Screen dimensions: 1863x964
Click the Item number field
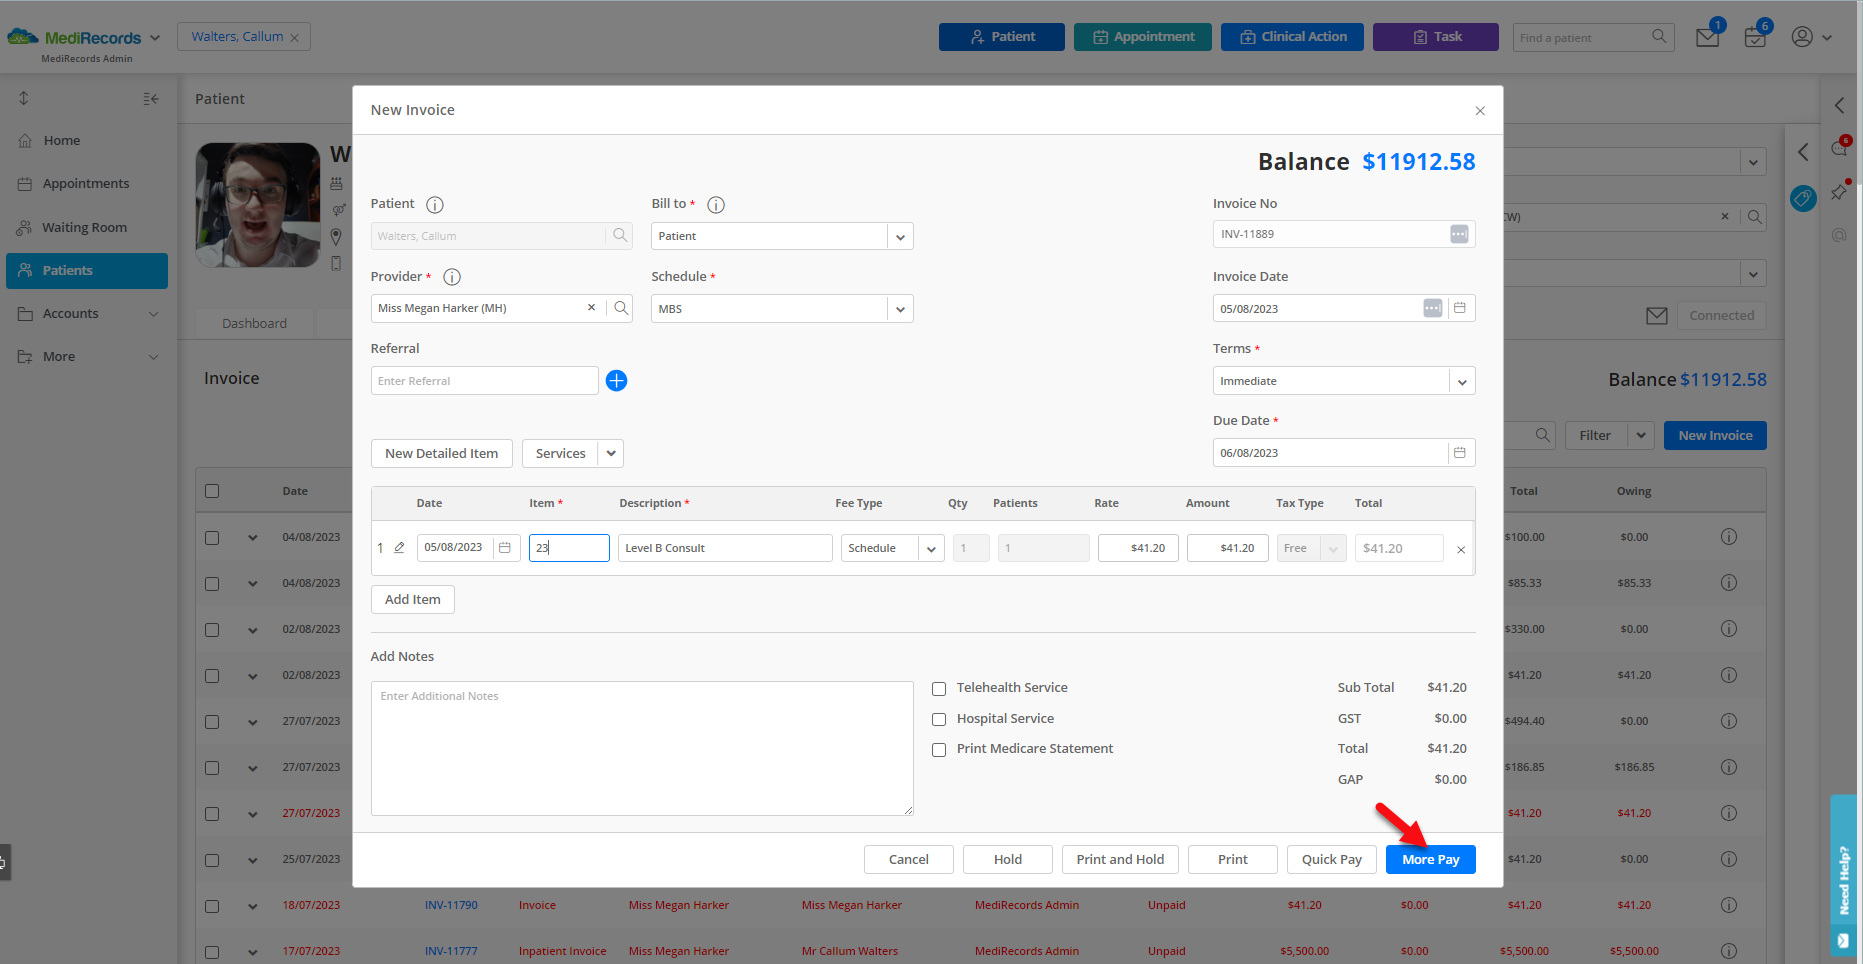(x=569, y=548)
